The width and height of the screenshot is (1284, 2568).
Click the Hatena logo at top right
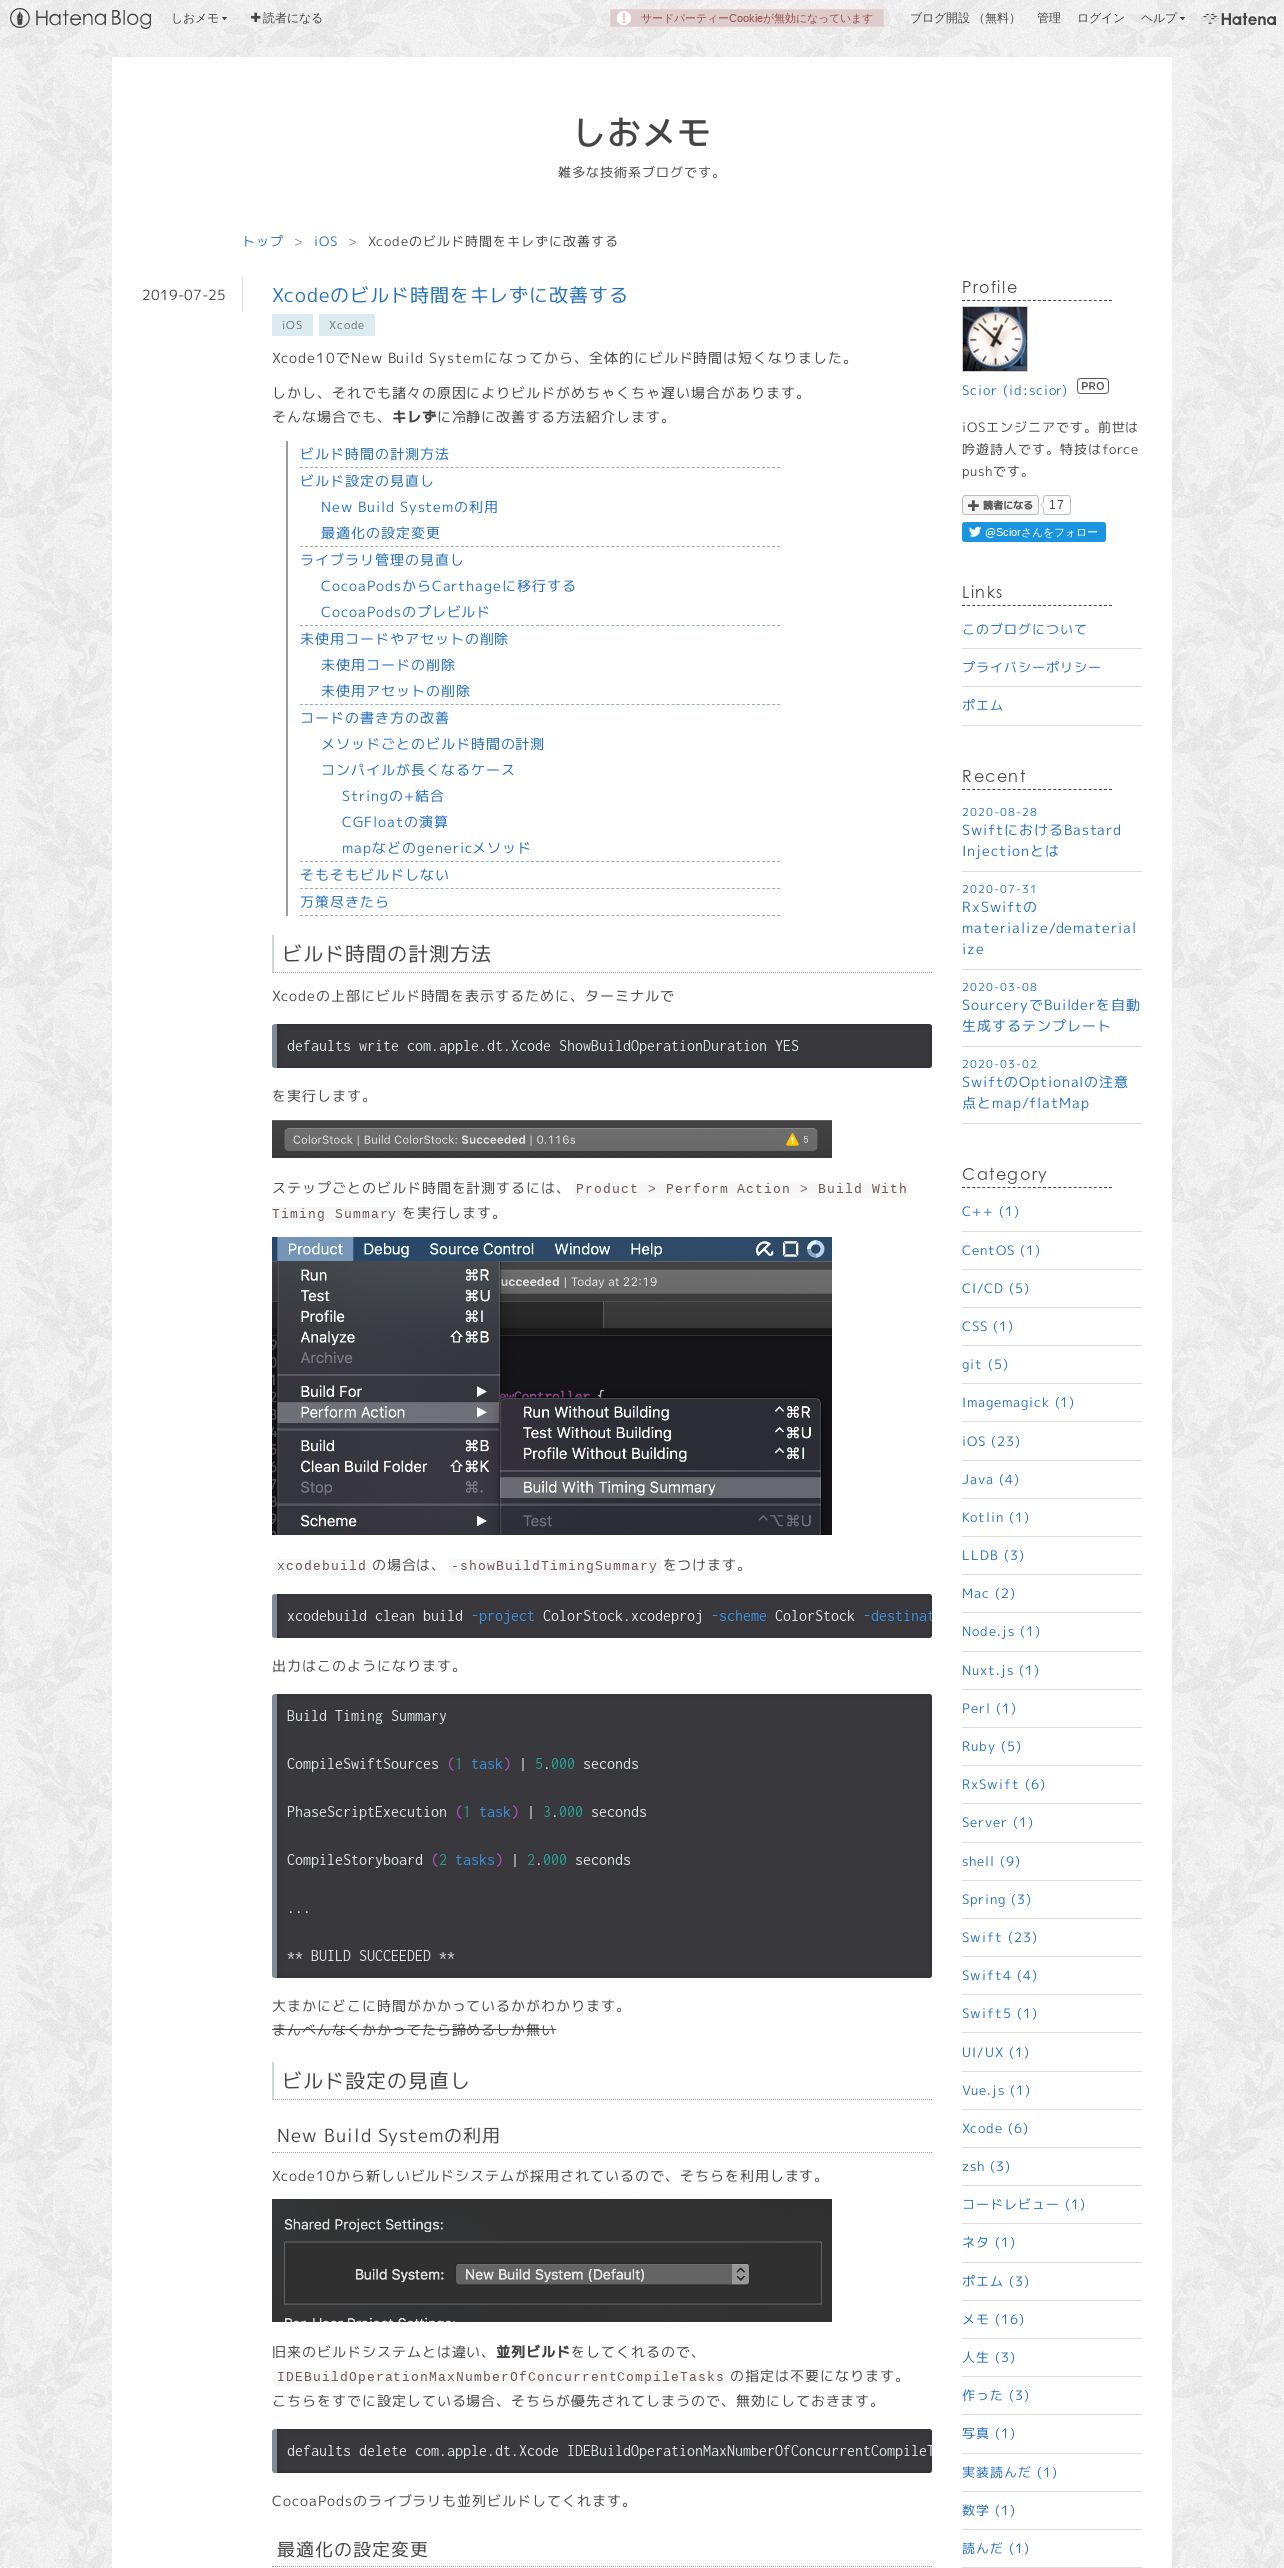pyautogui.click(x=1239, y=18)
